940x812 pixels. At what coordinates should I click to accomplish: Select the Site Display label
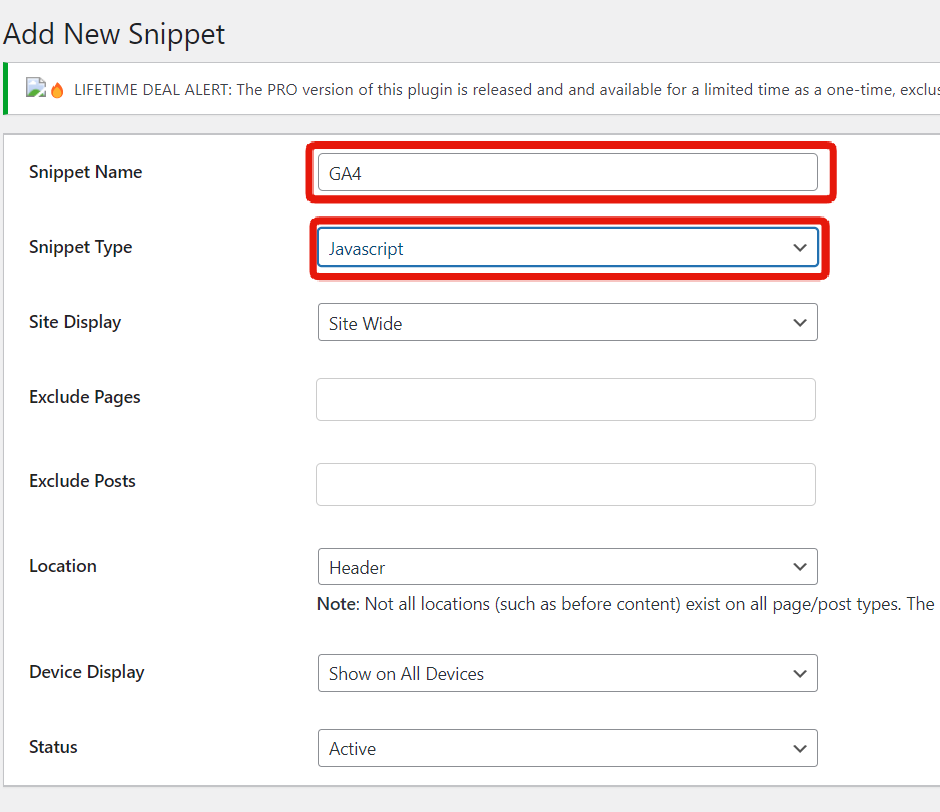(75, 322)
